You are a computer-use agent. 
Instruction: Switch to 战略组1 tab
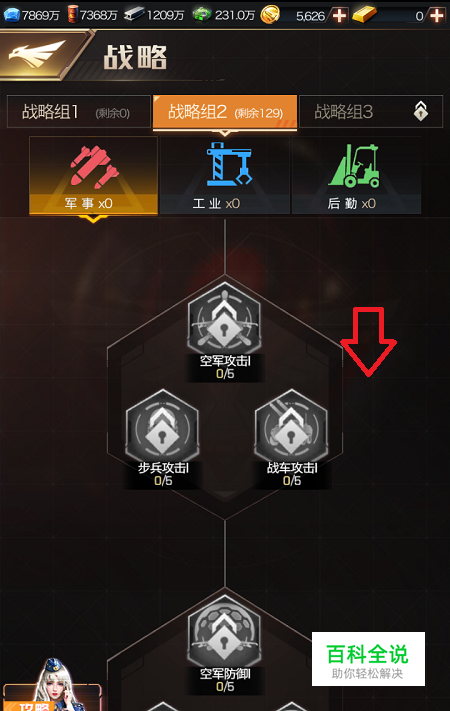coord(79,112)
